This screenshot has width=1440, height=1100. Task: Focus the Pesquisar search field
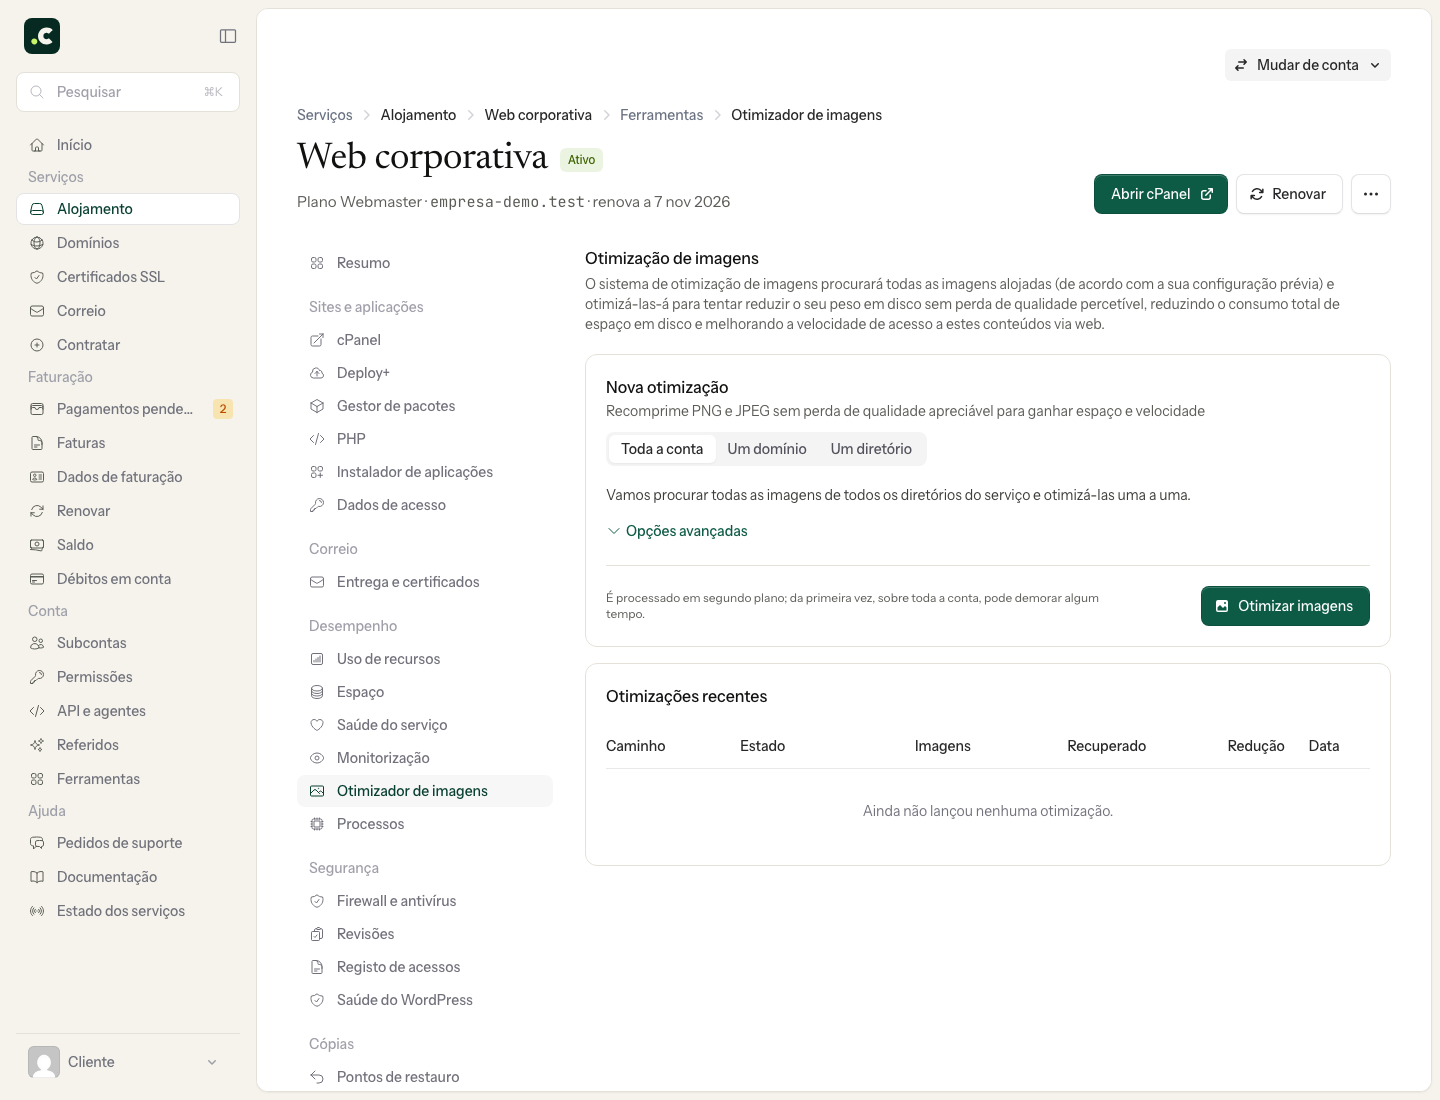pyautogui.click(x=128, y=92)
